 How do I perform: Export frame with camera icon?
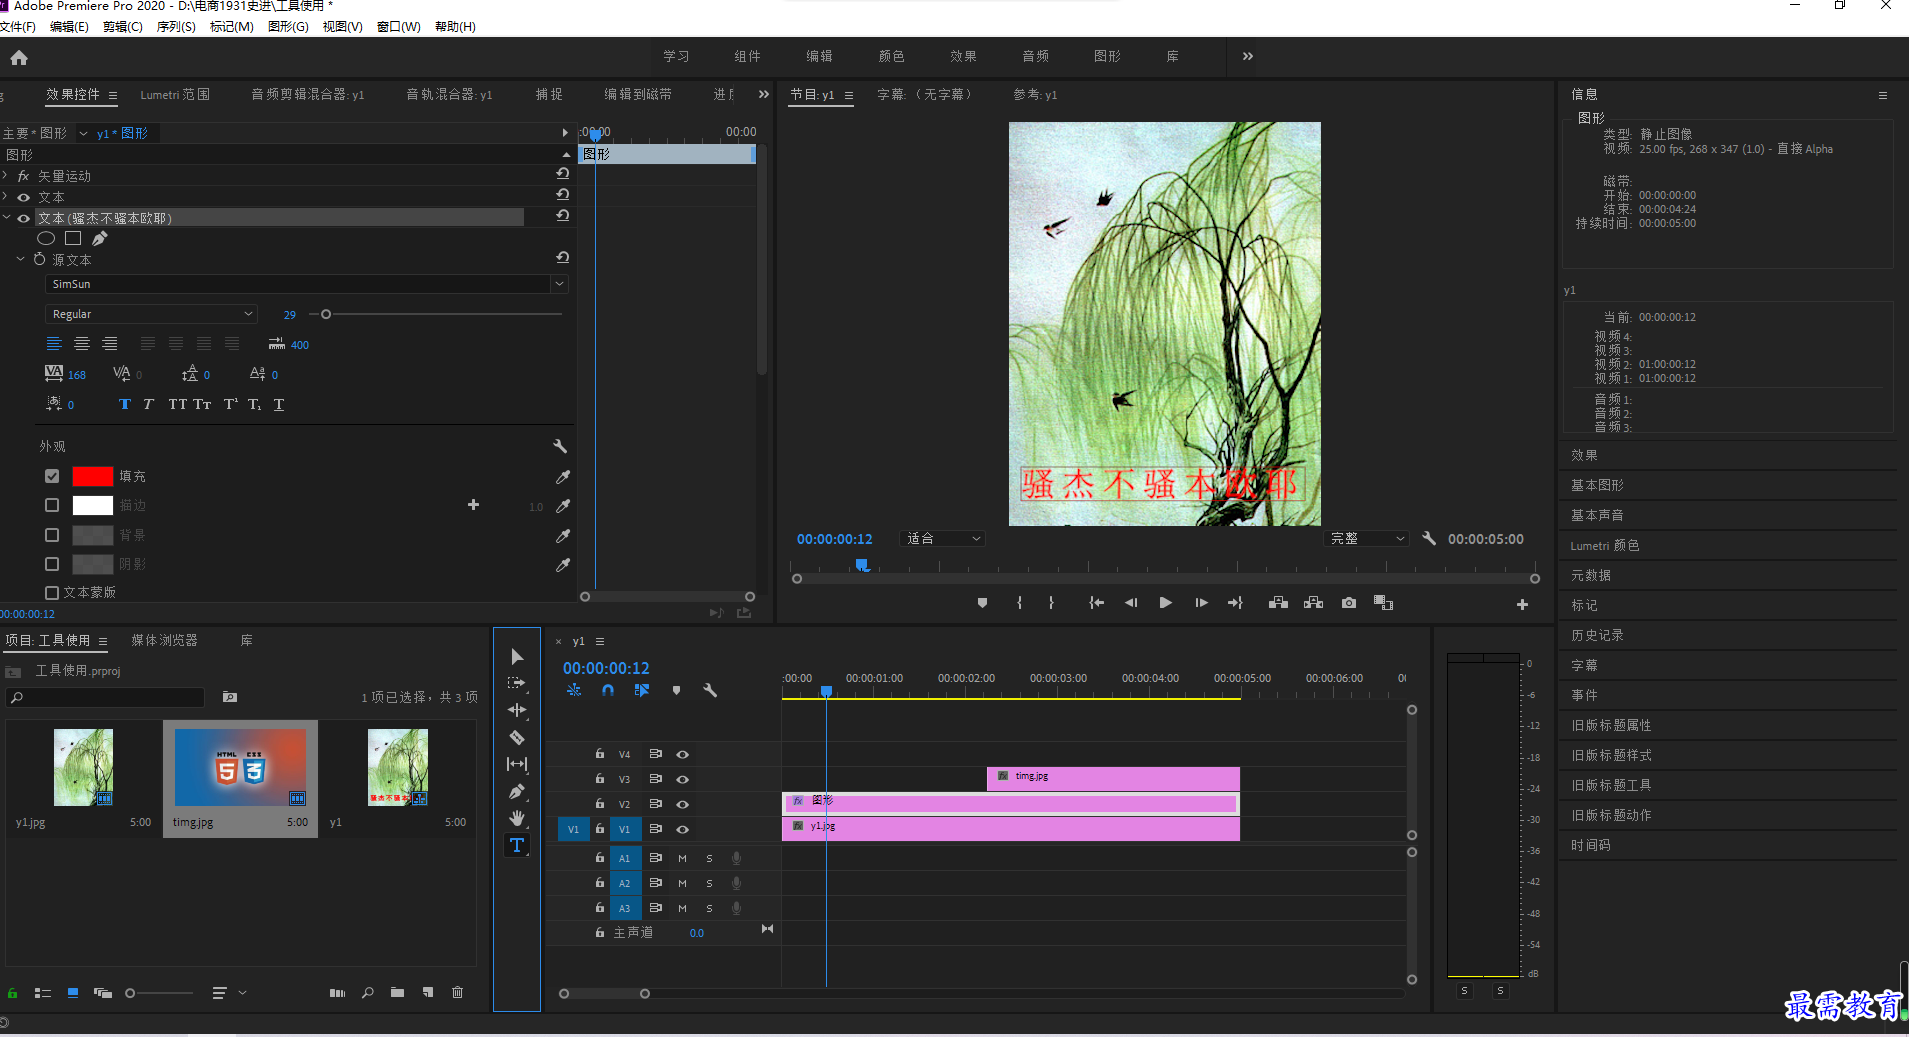(x=1349, y=603)
